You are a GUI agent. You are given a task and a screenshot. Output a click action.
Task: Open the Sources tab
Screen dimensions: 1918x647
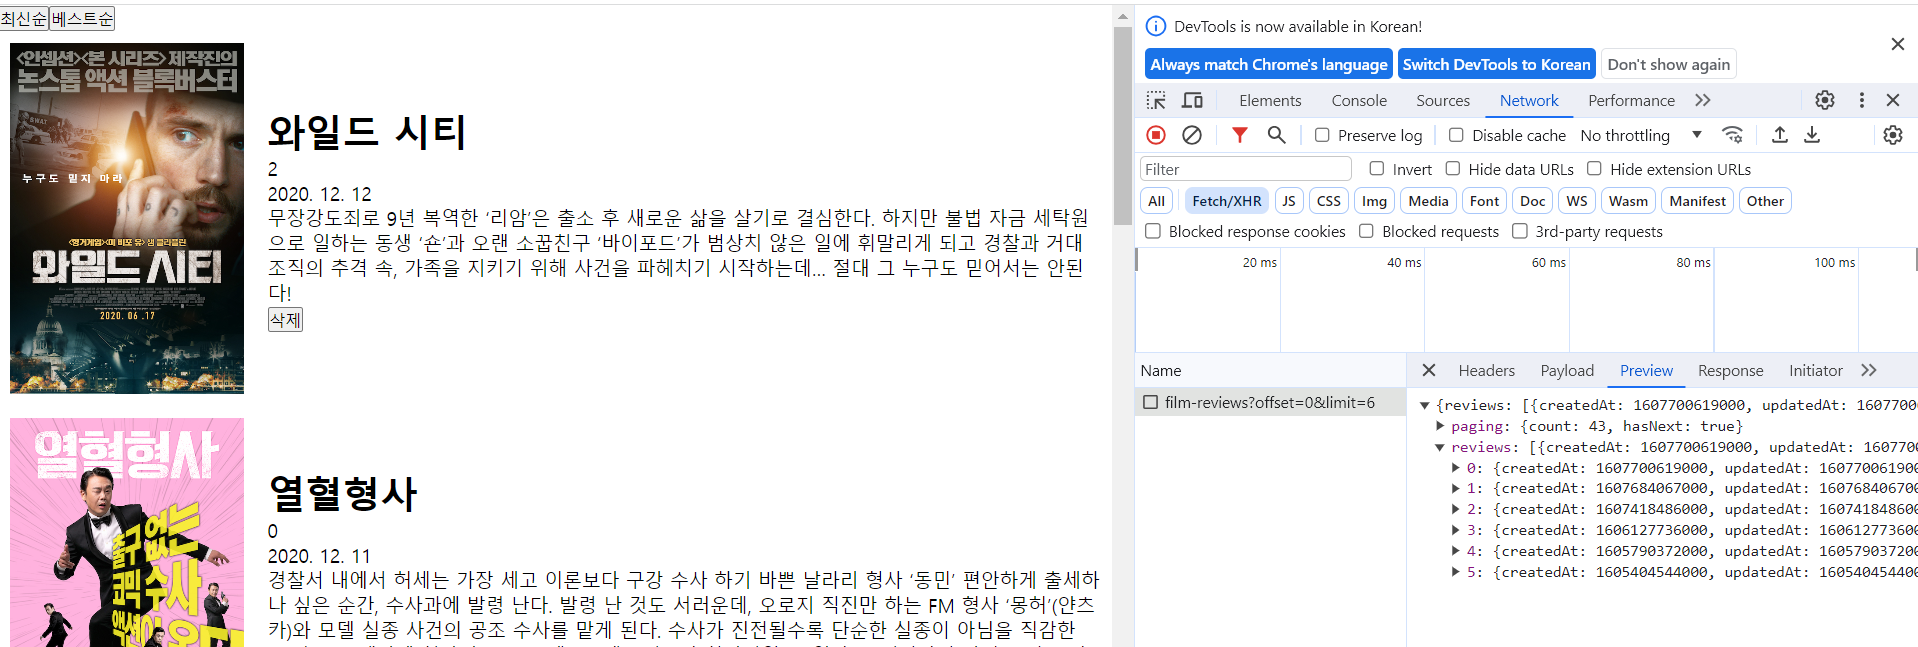1443,100
